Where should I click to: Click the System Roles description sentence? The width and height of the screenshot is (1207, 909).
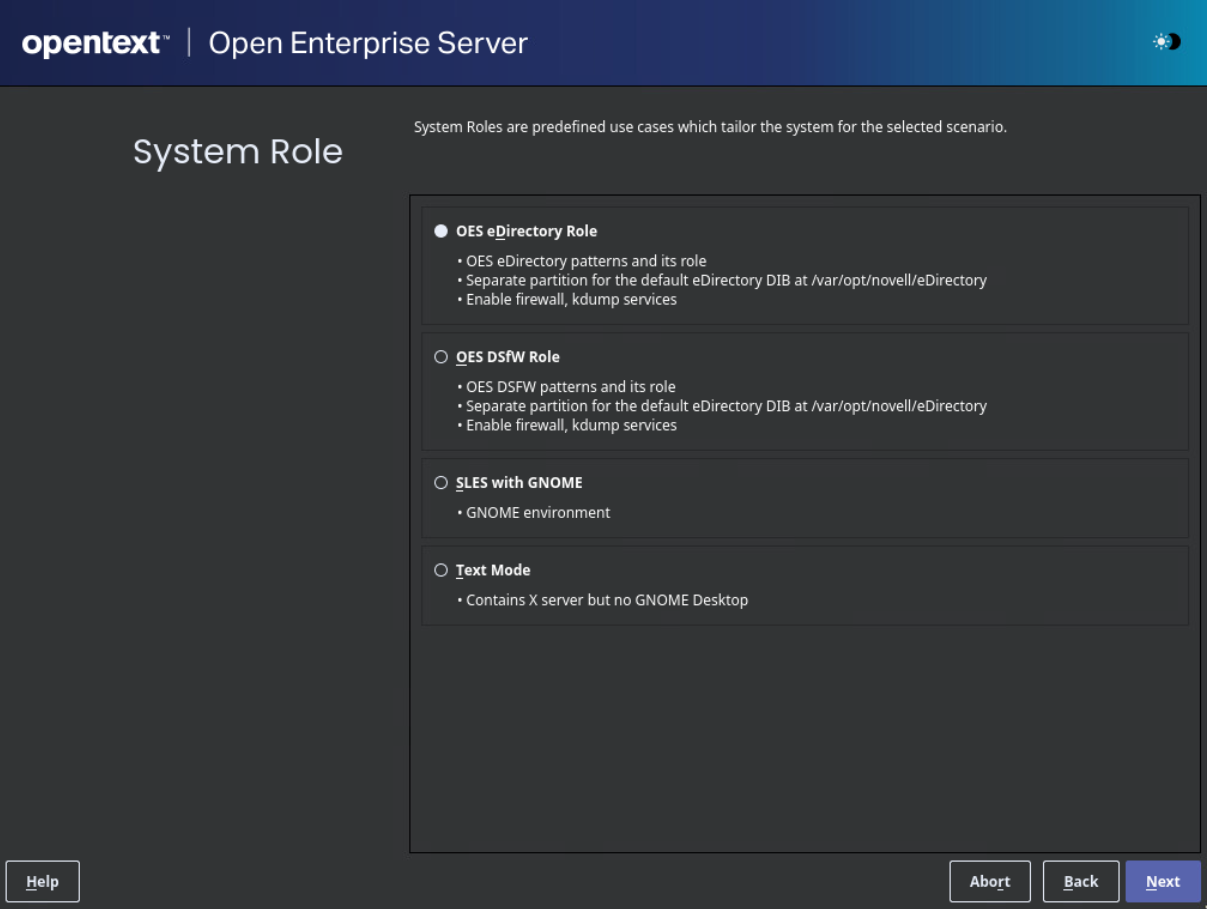pyautogui.click(x=710, y=128)
